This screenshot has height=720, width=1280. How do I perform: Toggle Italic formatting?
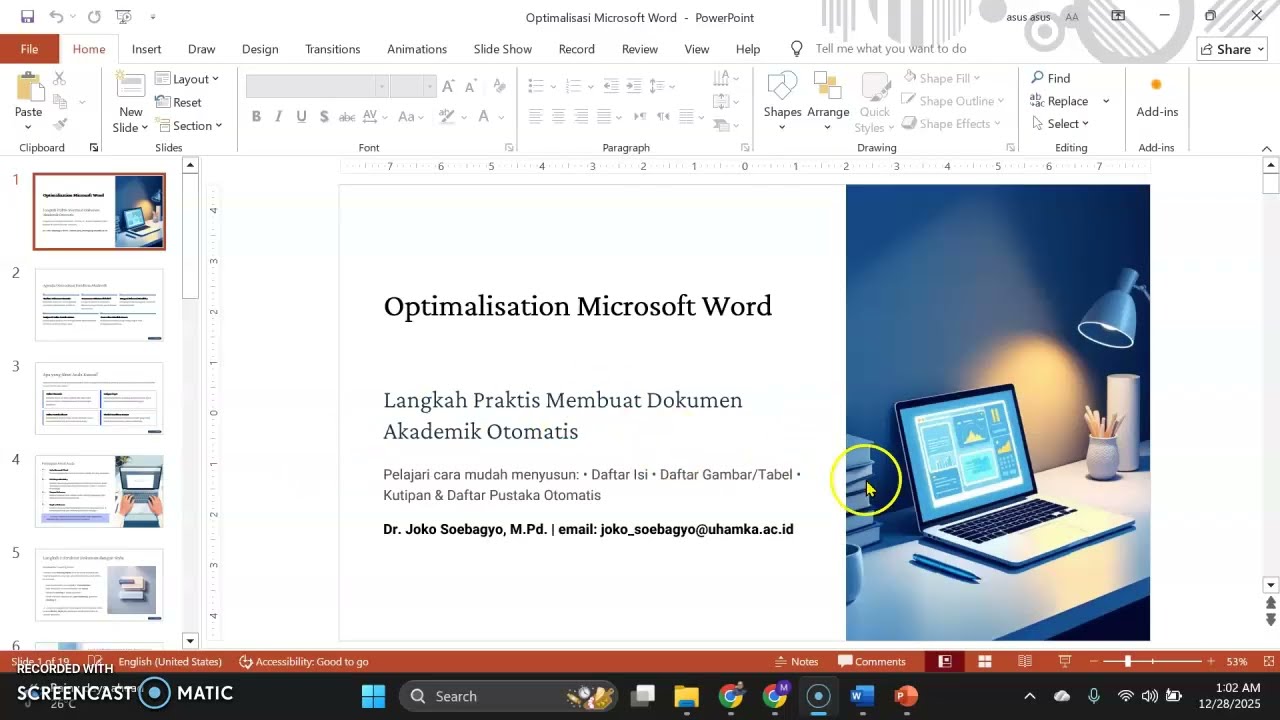click(278, 117)
